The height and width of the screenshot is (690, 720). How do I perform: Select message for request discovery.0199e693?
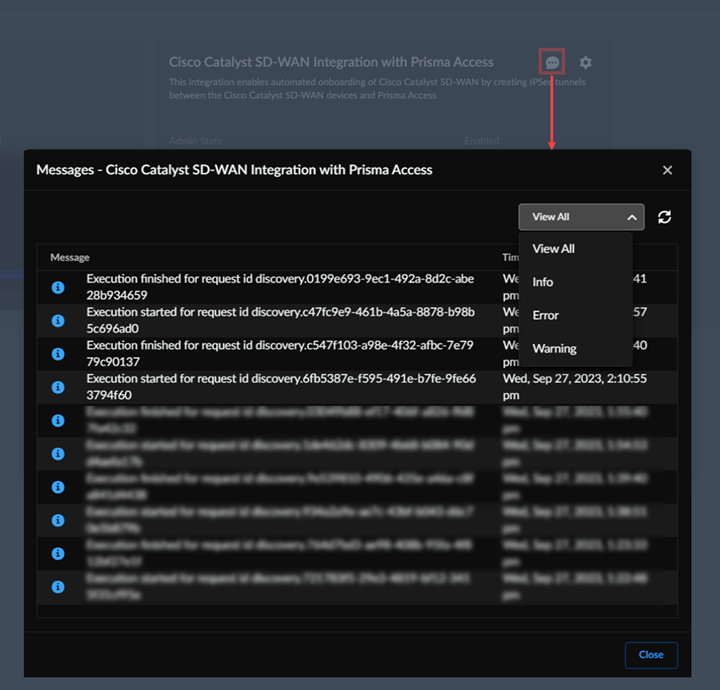(x=280, y=287)
